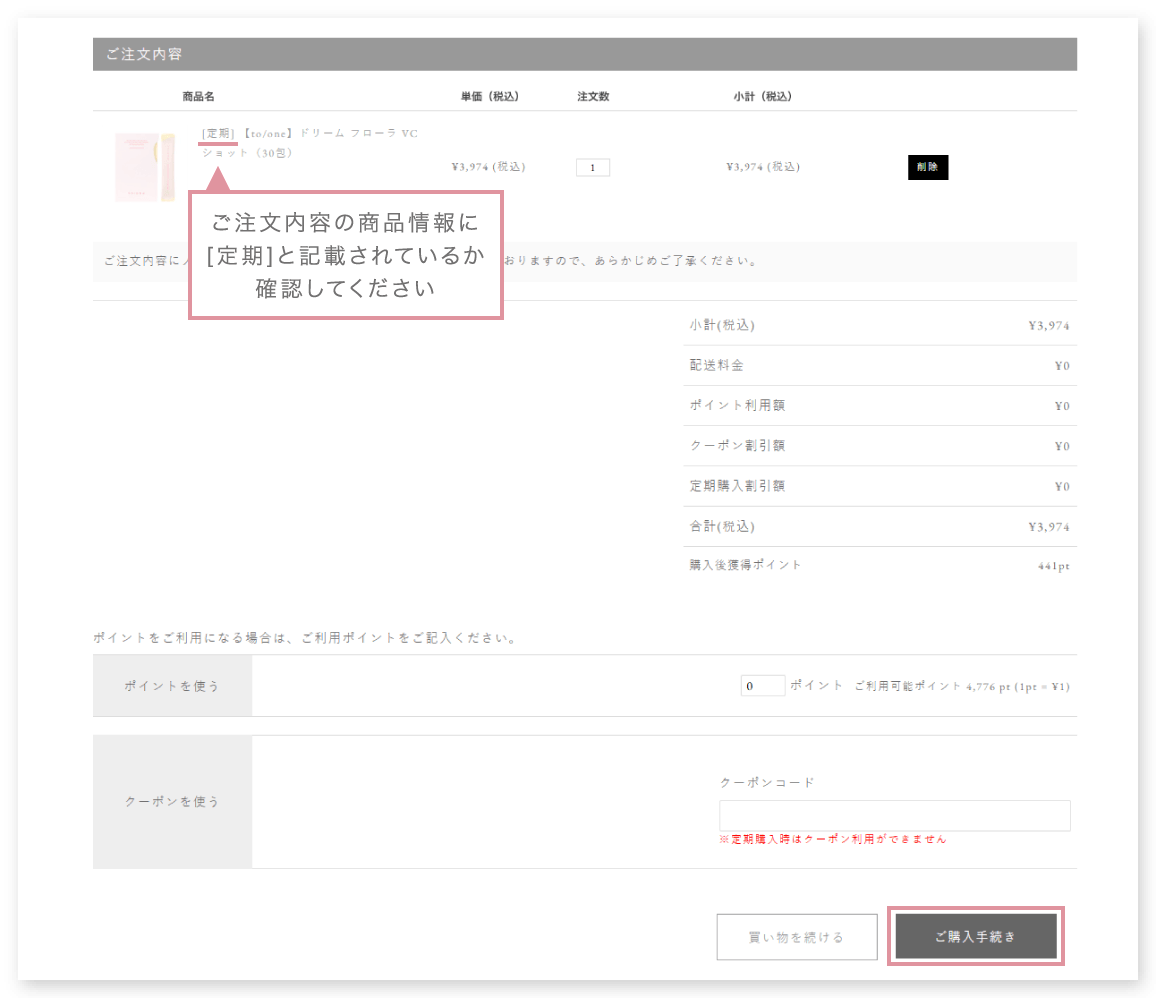Click the ポイントを使う label cell
1156x998 pixels.
pyautogui.click(x=172, y=686)
